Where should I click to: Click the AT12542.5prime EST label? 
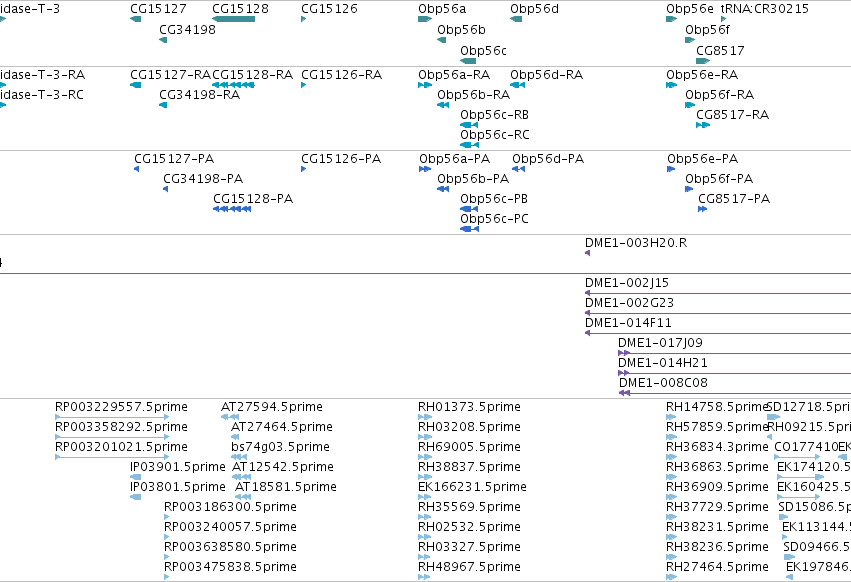point(283,467)
